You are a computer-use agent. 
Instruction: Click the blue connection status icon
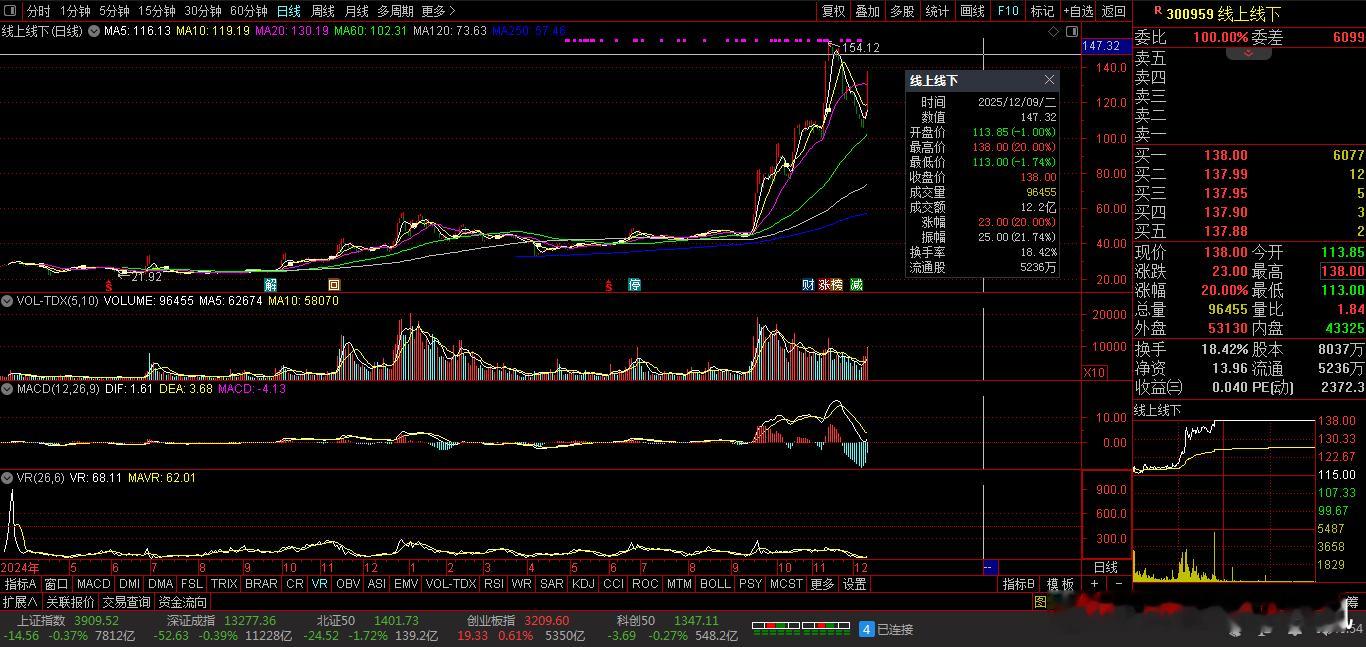tap(867, 629)
